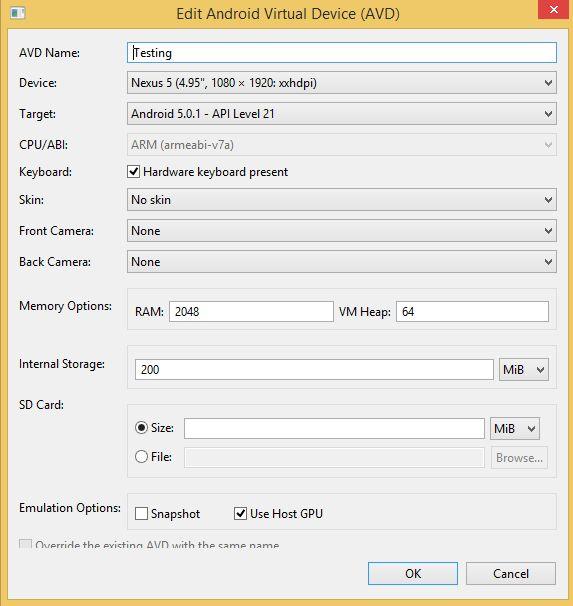Toggle Override the existing AVD checkbox

[x=26, y=544]
